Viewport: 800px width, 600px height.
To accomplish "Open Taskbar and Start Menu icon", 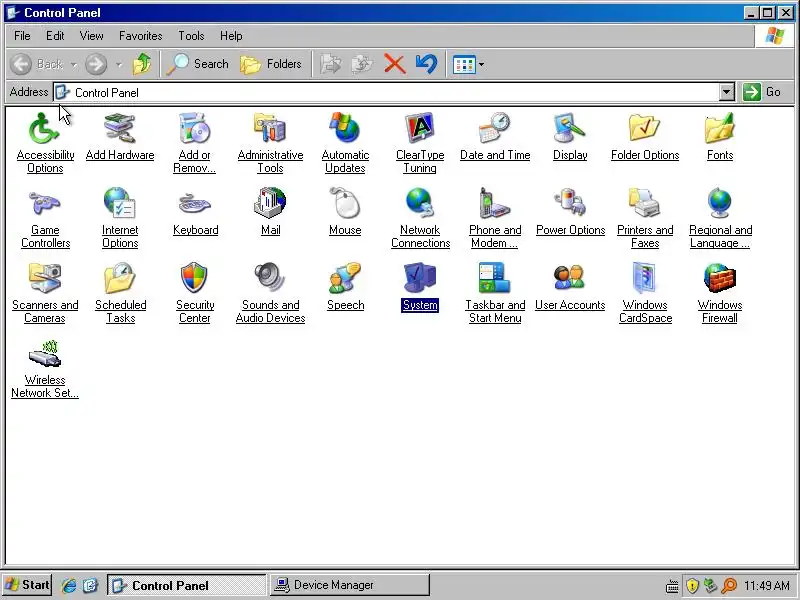I will coord(495,278).
